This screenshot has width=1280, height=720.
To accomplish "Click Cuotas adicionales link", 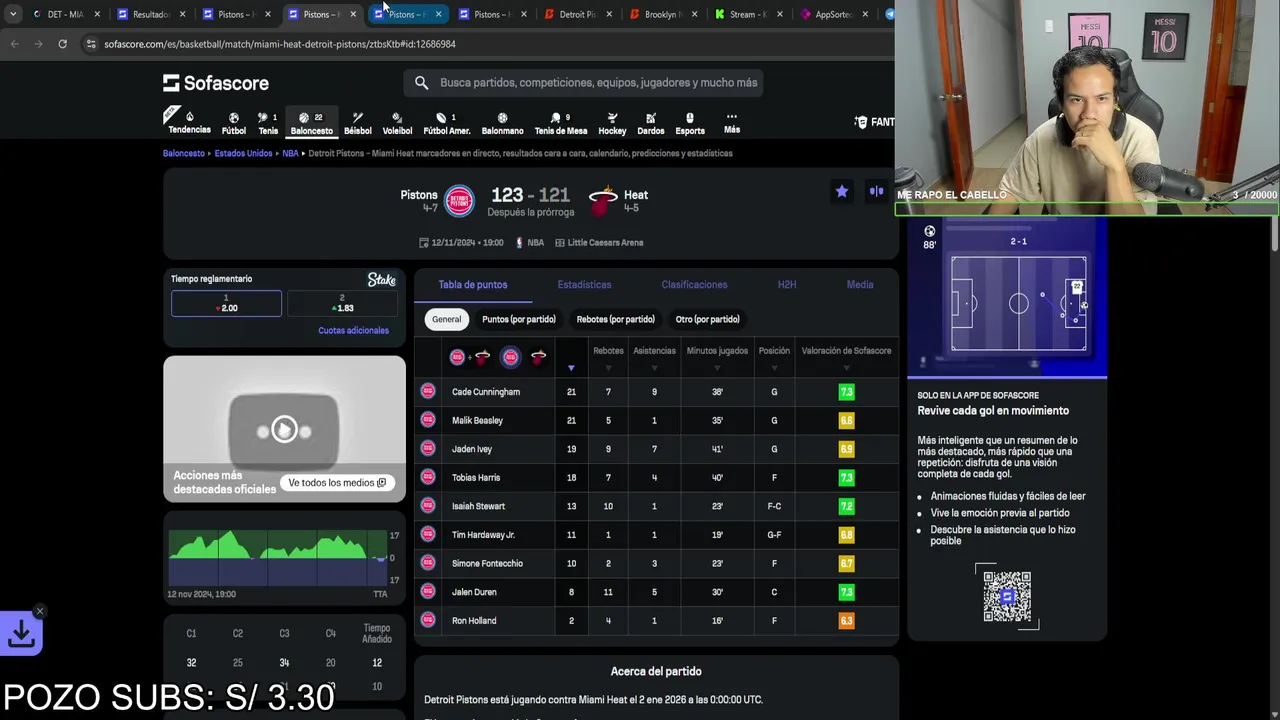I will point(353,330).
